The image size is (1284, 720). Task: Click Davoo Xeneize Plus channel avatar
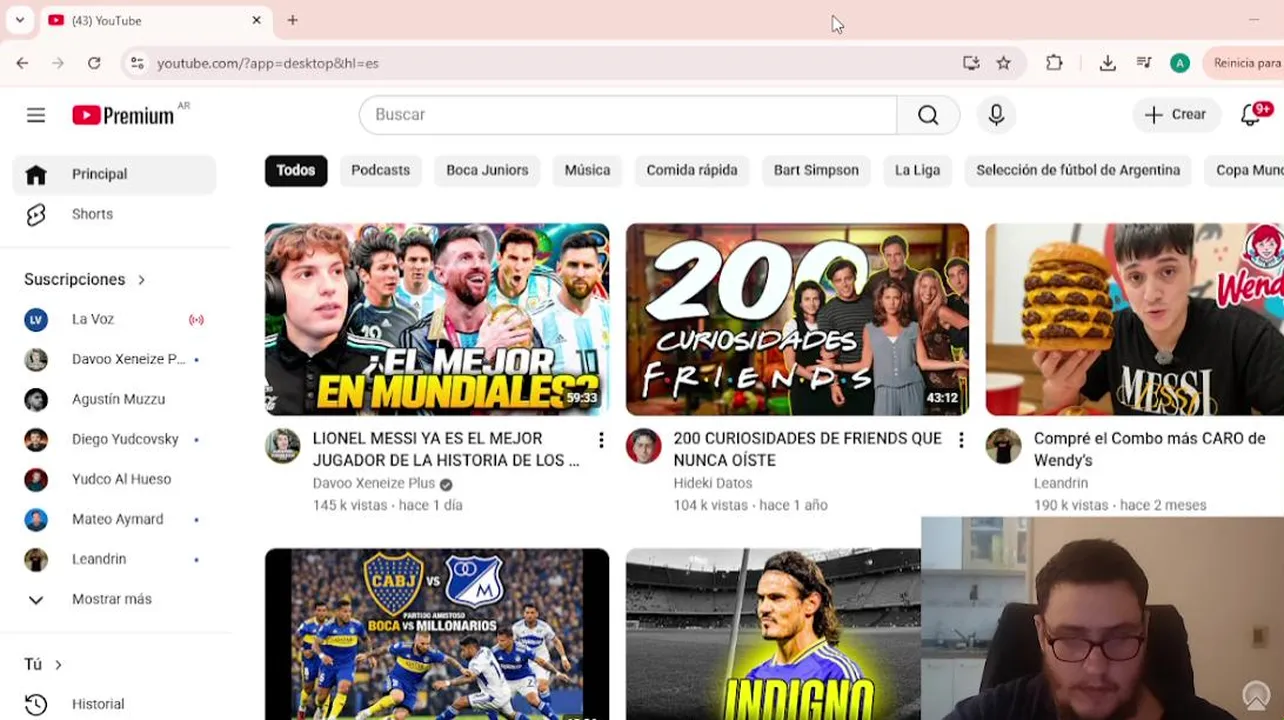pyautogui.click(x=283, y=446)
